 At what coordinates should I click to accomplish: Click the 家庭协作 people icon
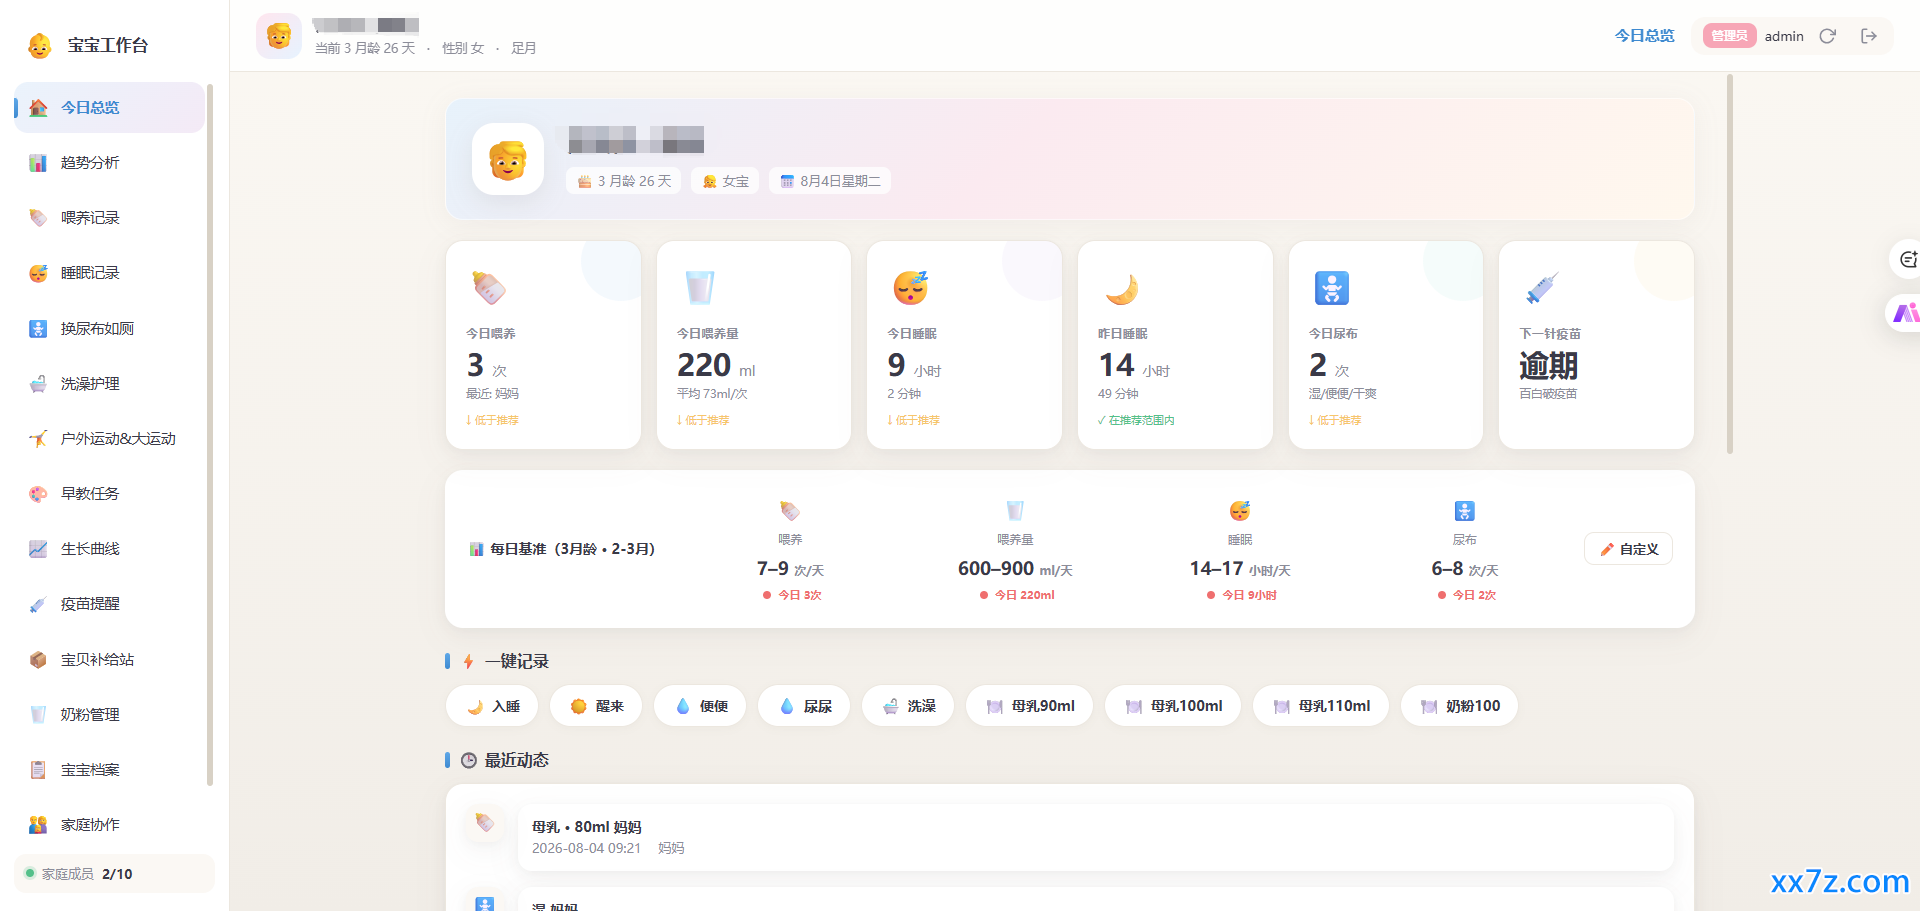pyautogui.click(x=38, y=824)
